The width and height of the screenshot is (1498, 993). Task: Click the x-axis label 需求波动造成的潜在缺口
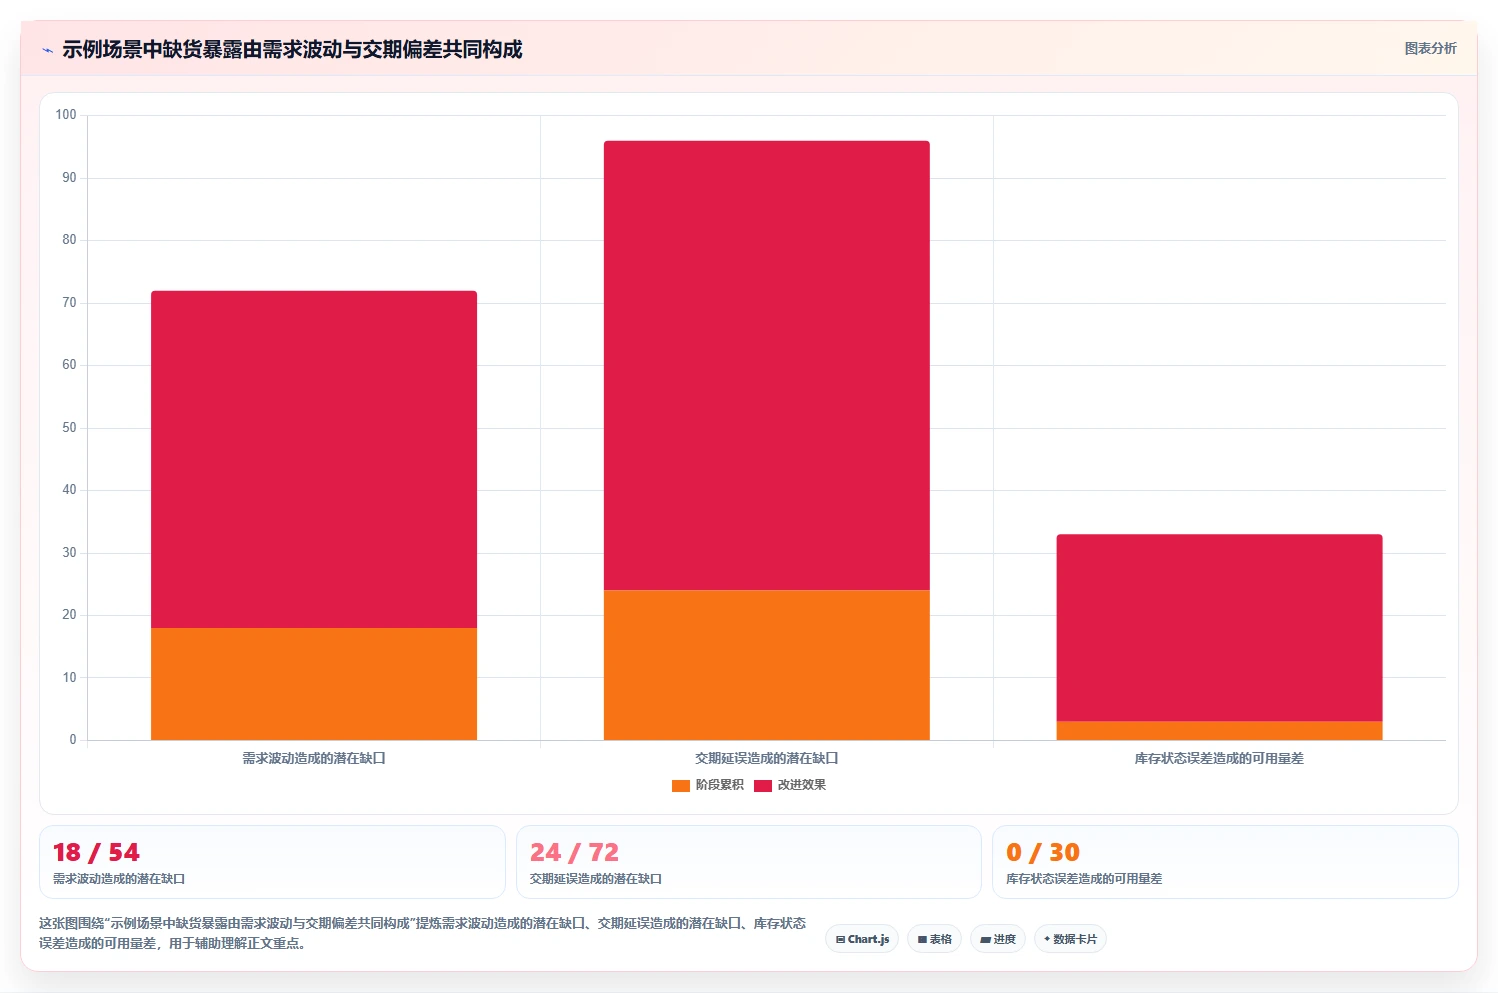pyautogui.click(x=314, y=758)
